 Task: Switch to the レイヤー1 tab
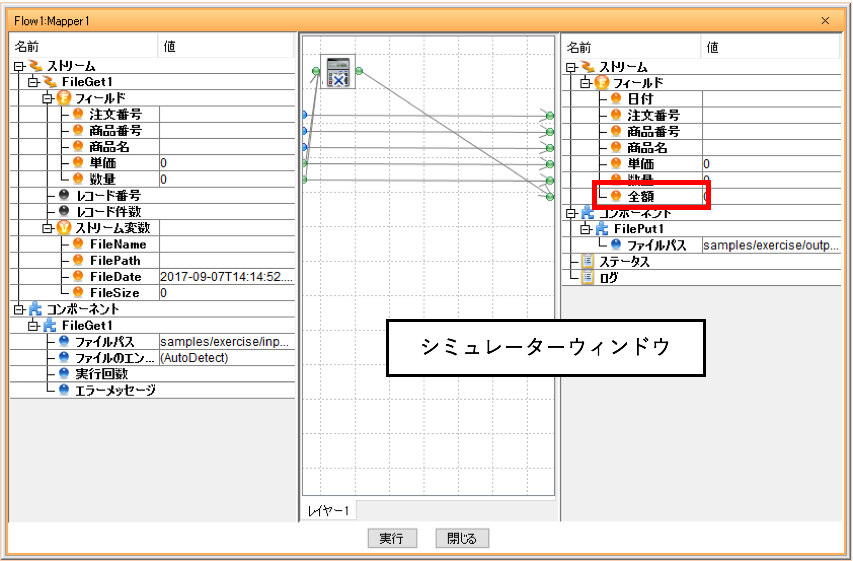pyautogui.click(x=329, y=511)
